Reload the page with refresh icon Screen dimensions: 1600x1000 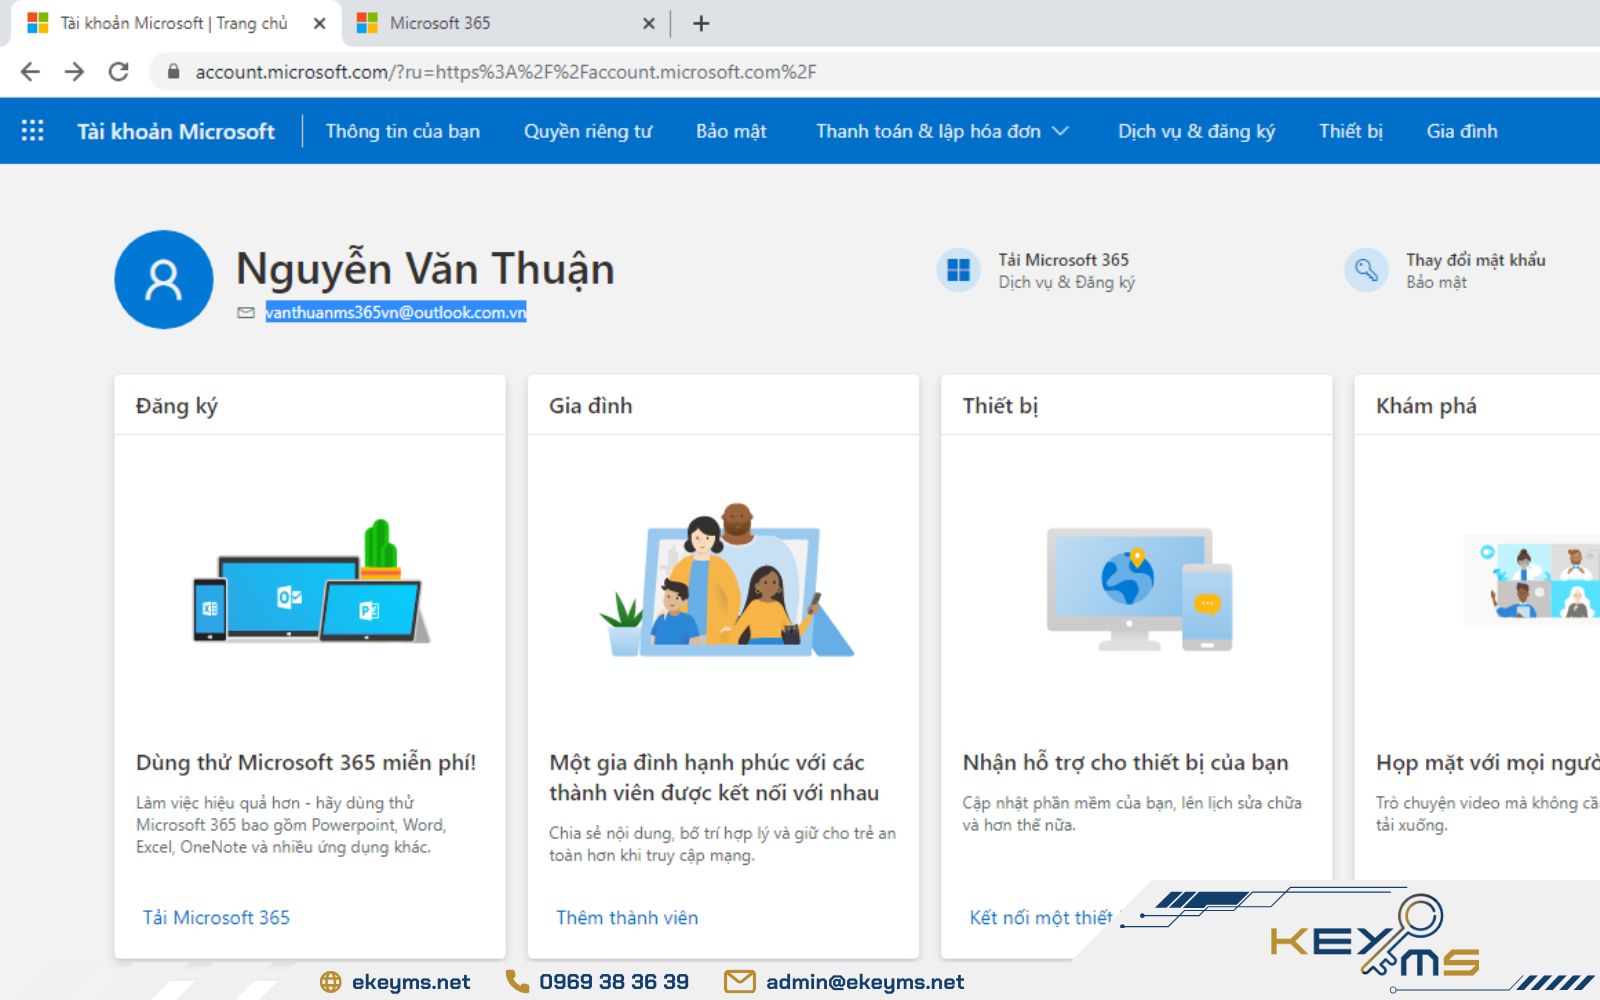[x=119, y=72]
